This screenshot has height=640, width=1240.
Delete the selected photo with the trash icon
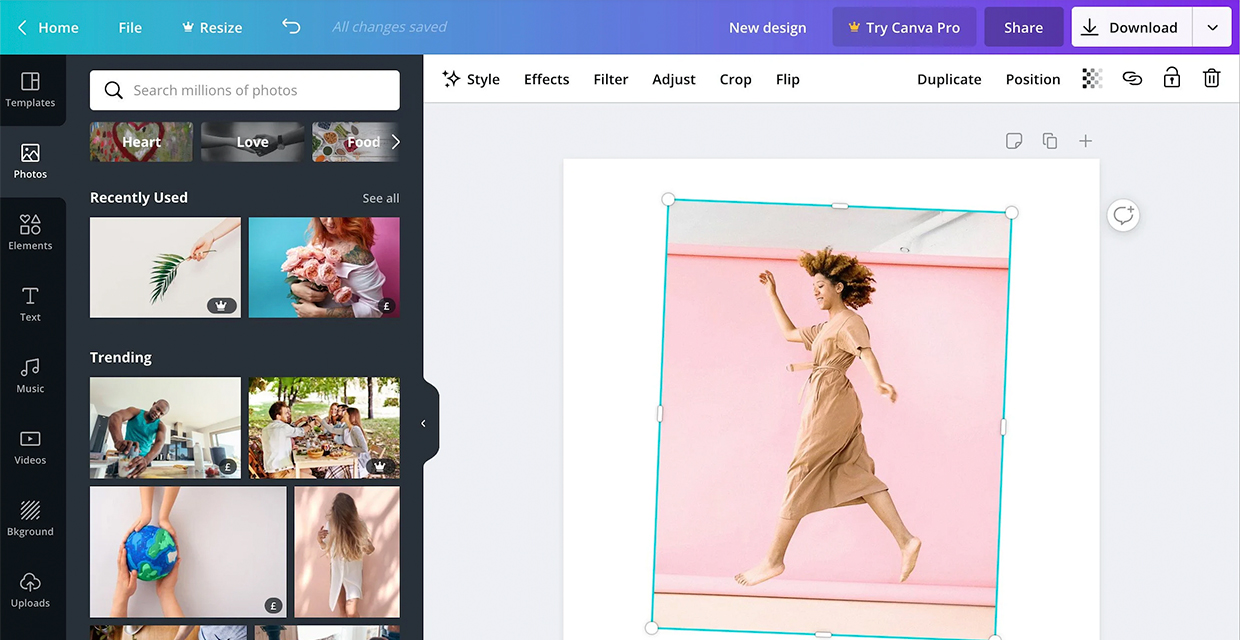click(x=1211, y=78)
